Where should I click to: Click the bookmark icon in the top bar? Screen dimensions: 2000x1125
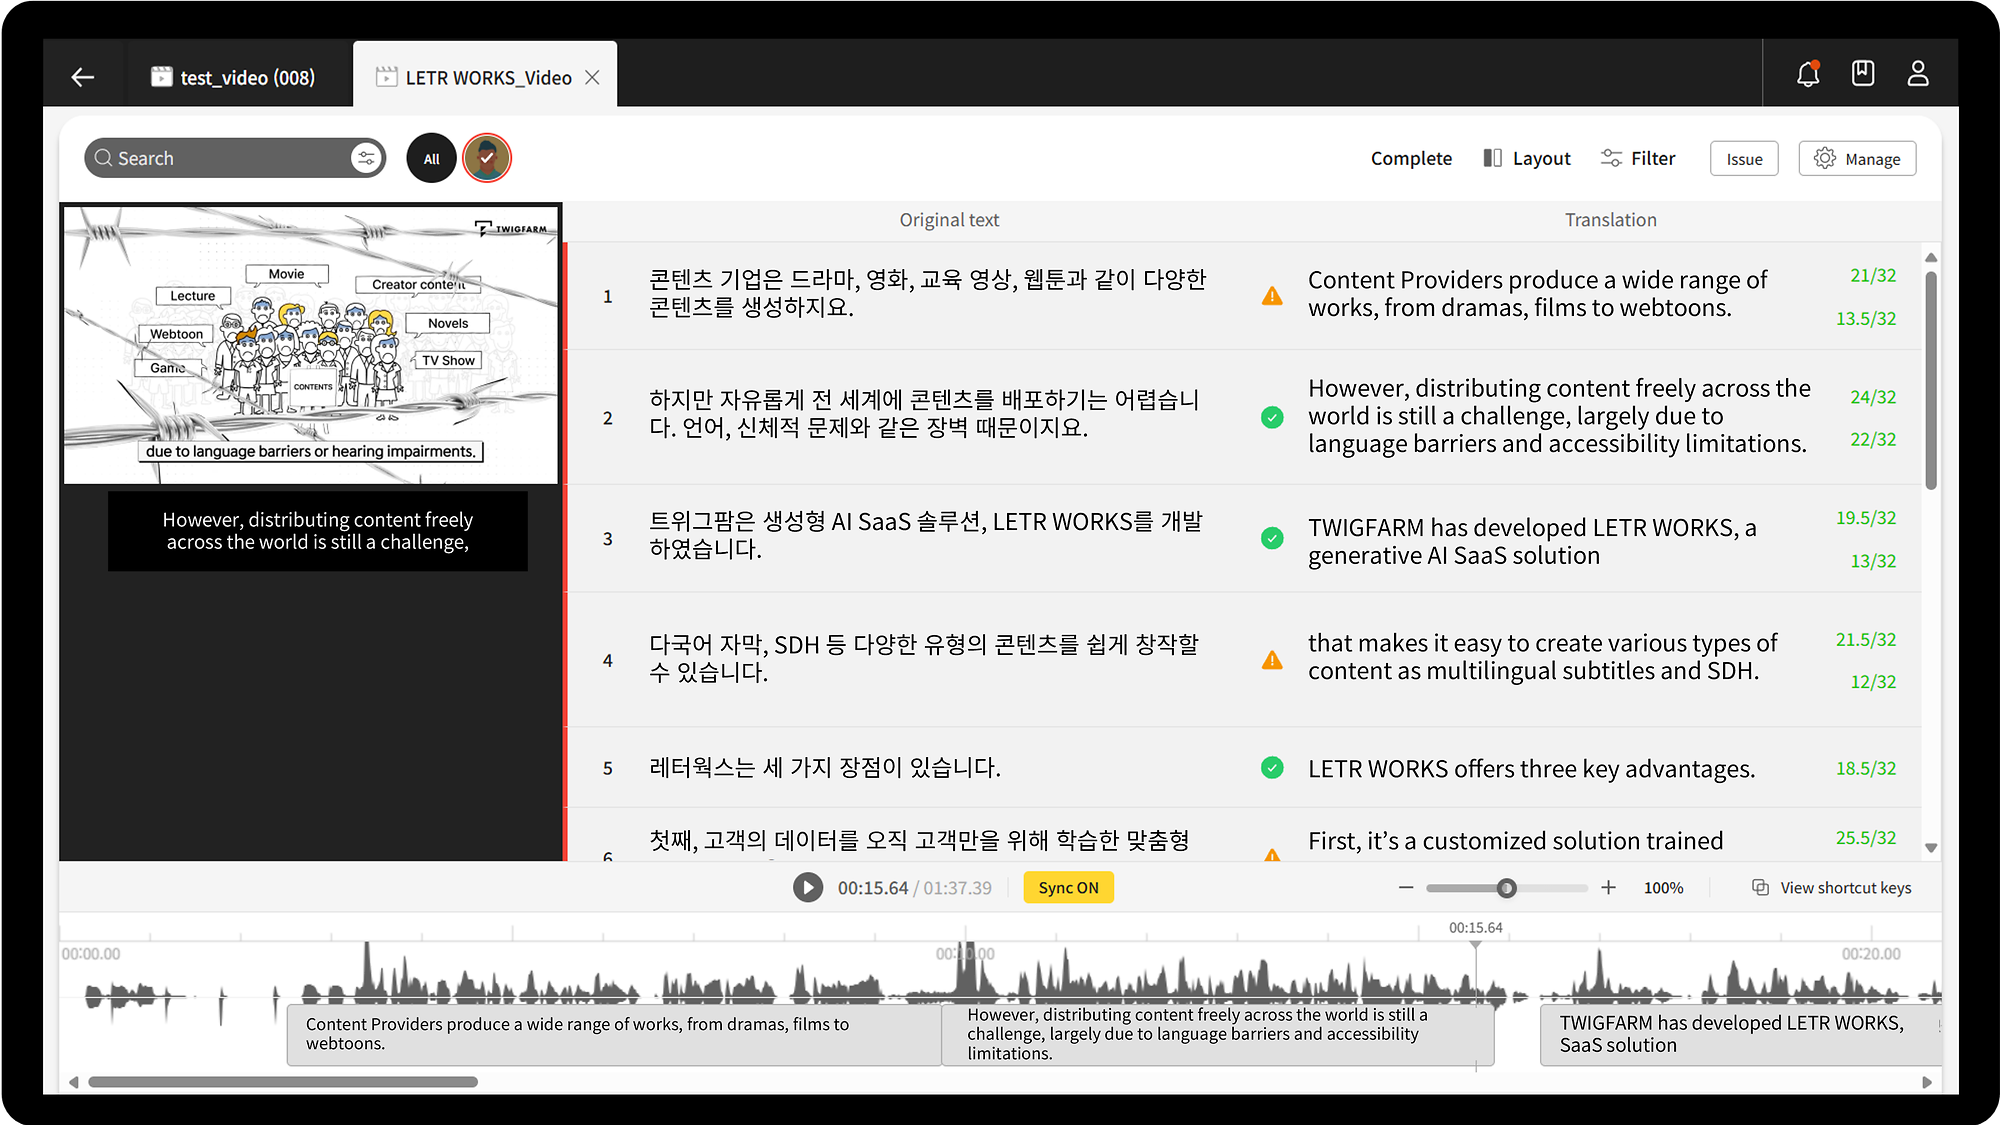click(1862, 73)
